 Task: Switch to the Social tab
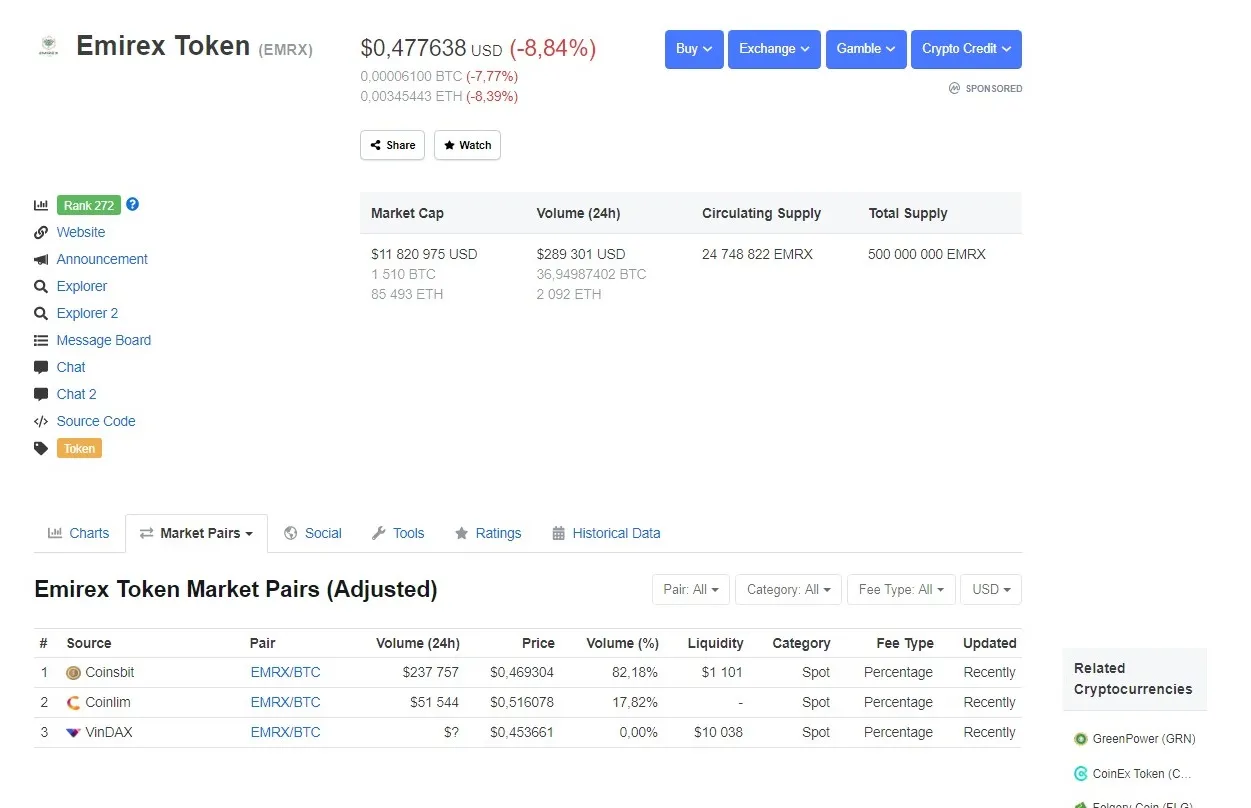313,533
